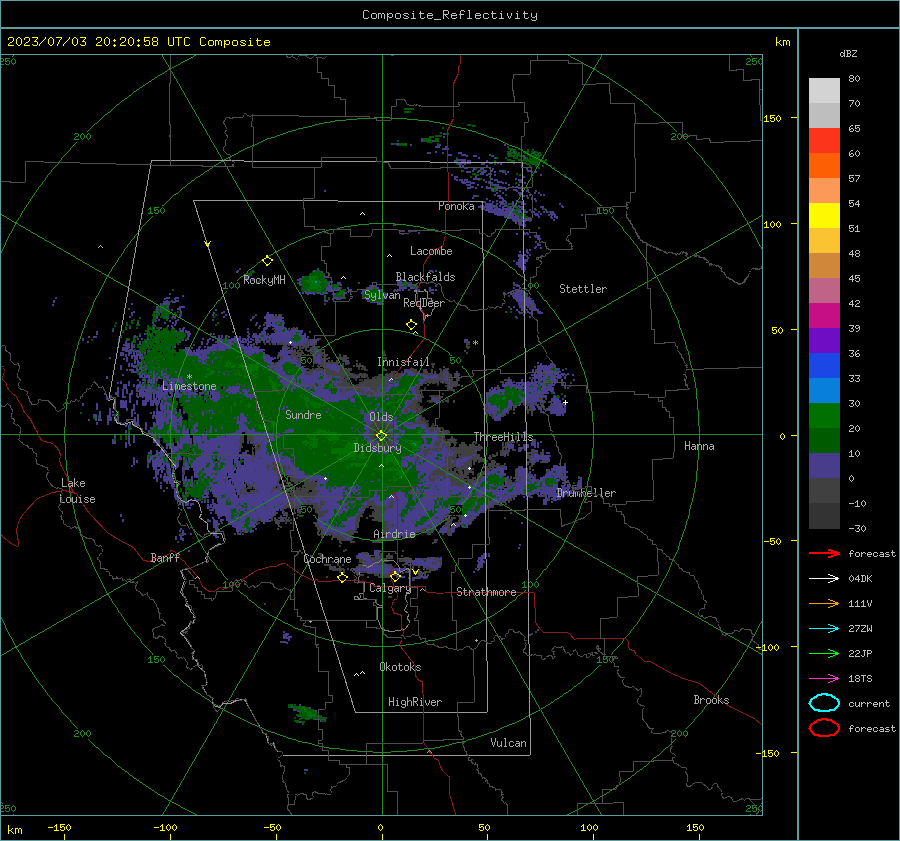Select the red forecast oval icon
Viewport: 900px width, 841px height.
pos(824,728)
